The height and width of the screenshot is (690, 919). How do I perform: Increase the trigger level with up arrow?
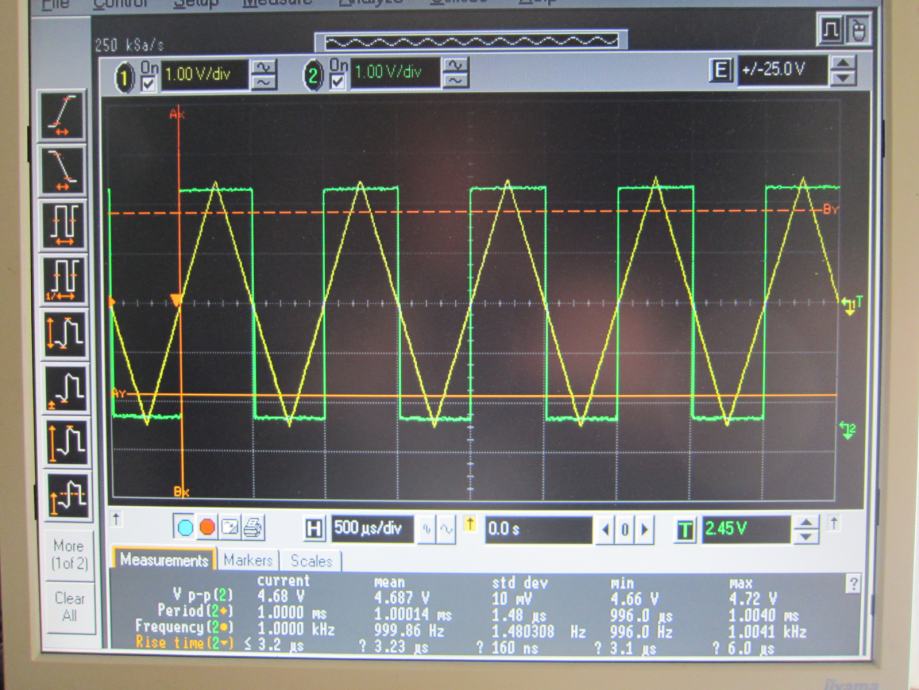click(x=808, y=521)
